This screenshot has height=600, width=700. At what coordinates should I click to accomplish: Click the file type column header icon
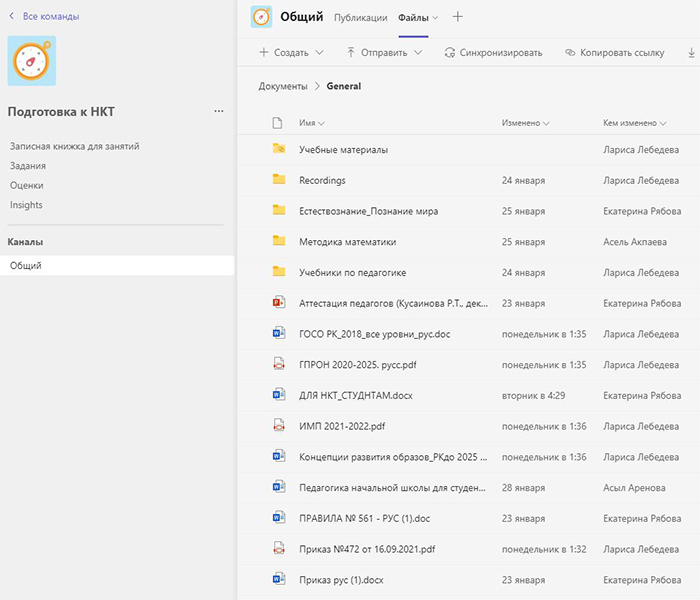(x=279, y=123)
